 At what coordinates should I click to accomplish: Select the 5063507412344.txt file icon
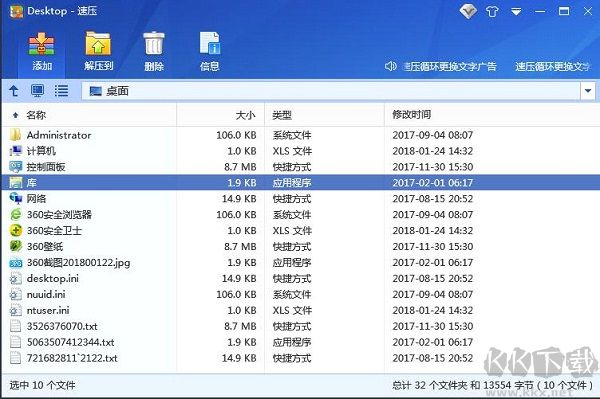pos(15,342)
